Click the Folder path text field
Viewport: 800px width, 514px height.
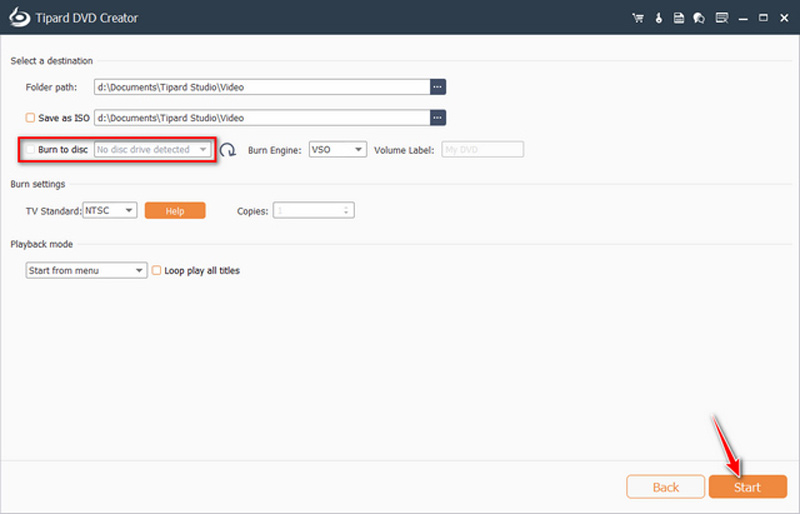(x=262, y=87)
